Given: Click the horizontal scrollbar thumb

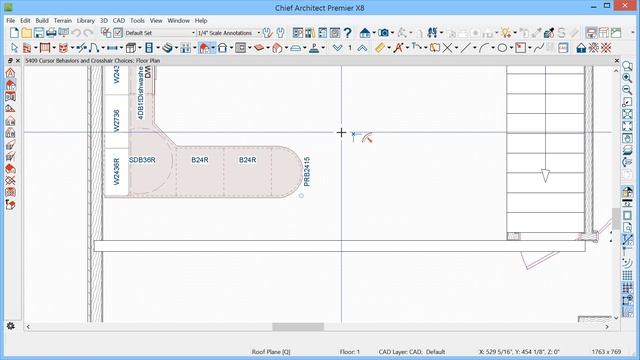Looking at the screenshot, I should 298,327.
